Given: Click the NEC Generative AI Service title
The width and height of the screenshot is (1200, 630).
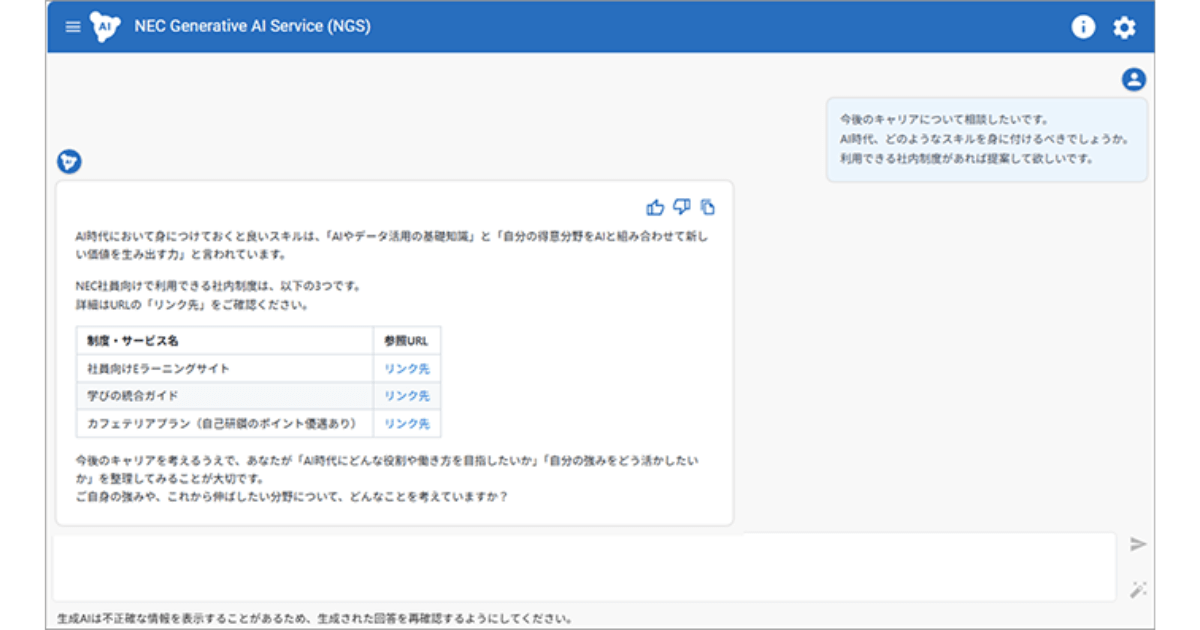Looking at the screenshot, I should [252, 27].
